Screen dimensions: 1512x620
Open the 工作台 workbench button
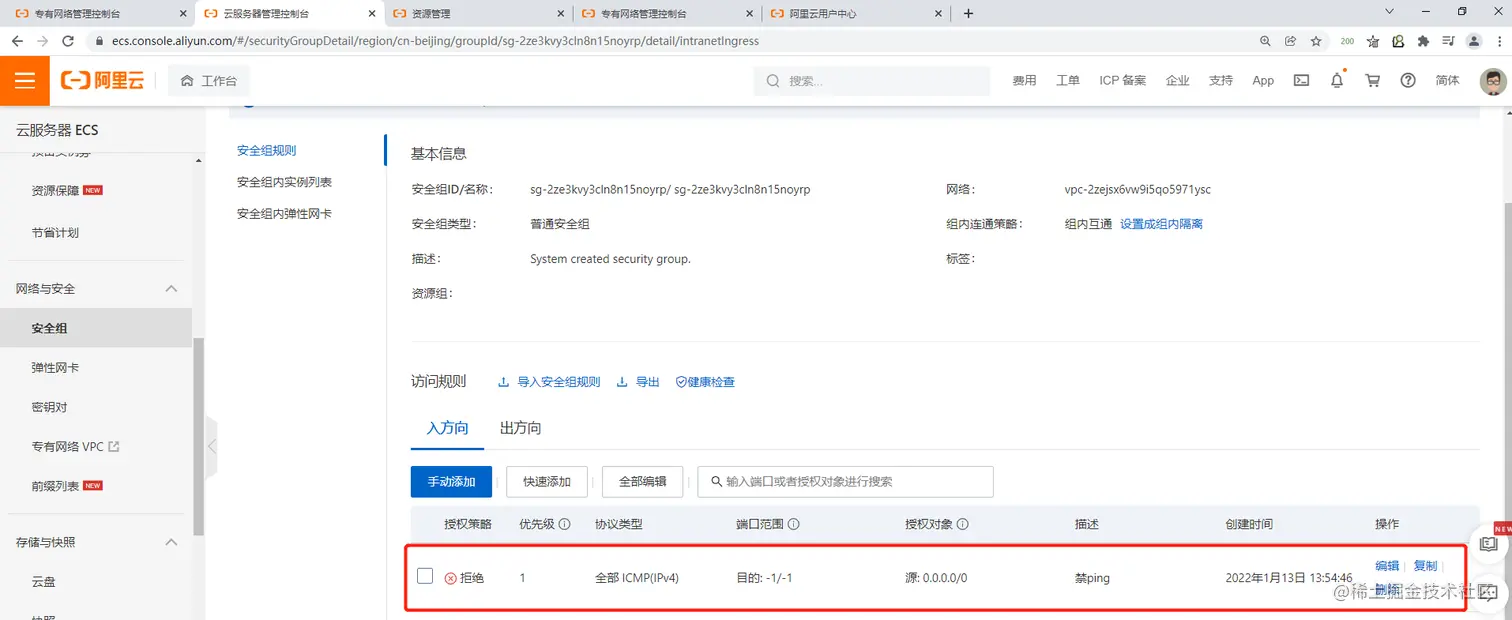click(x=209, y=81)
